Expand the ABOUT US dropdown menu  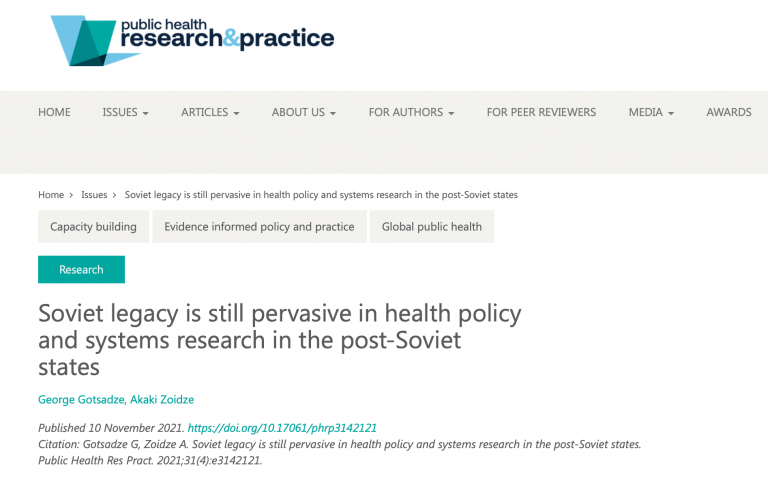[304, 112]
